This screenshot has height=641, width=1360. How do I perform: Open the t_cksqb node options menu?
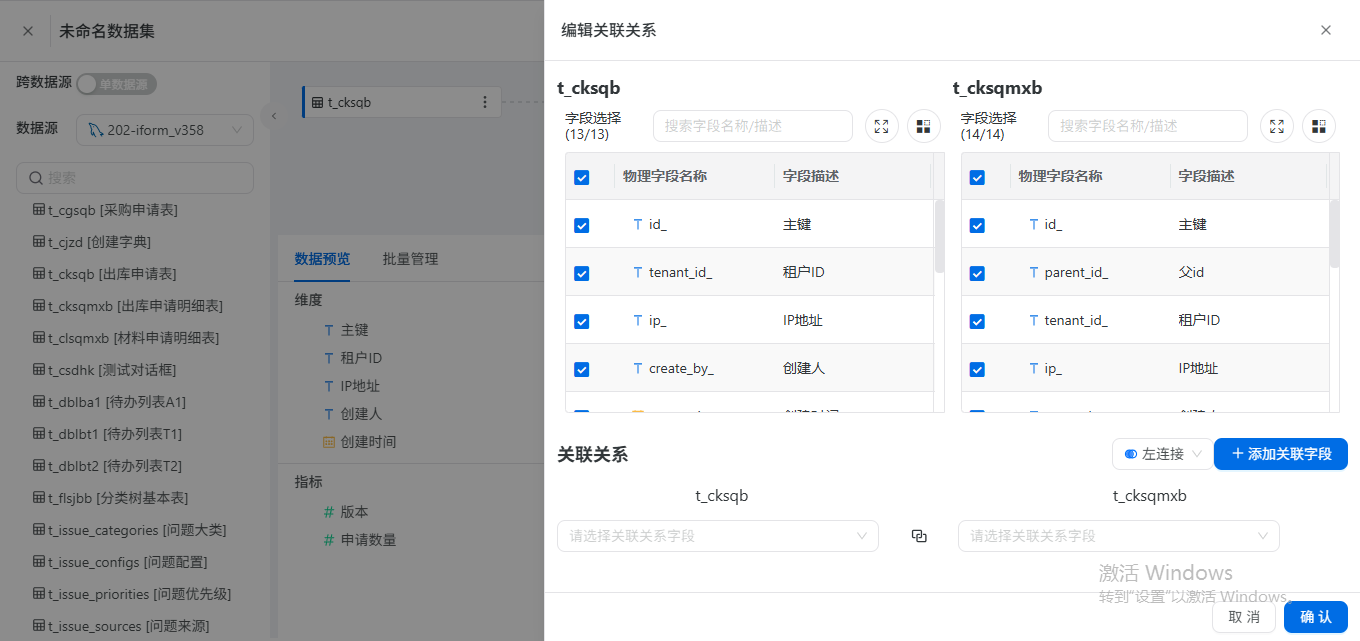[485, 102]
